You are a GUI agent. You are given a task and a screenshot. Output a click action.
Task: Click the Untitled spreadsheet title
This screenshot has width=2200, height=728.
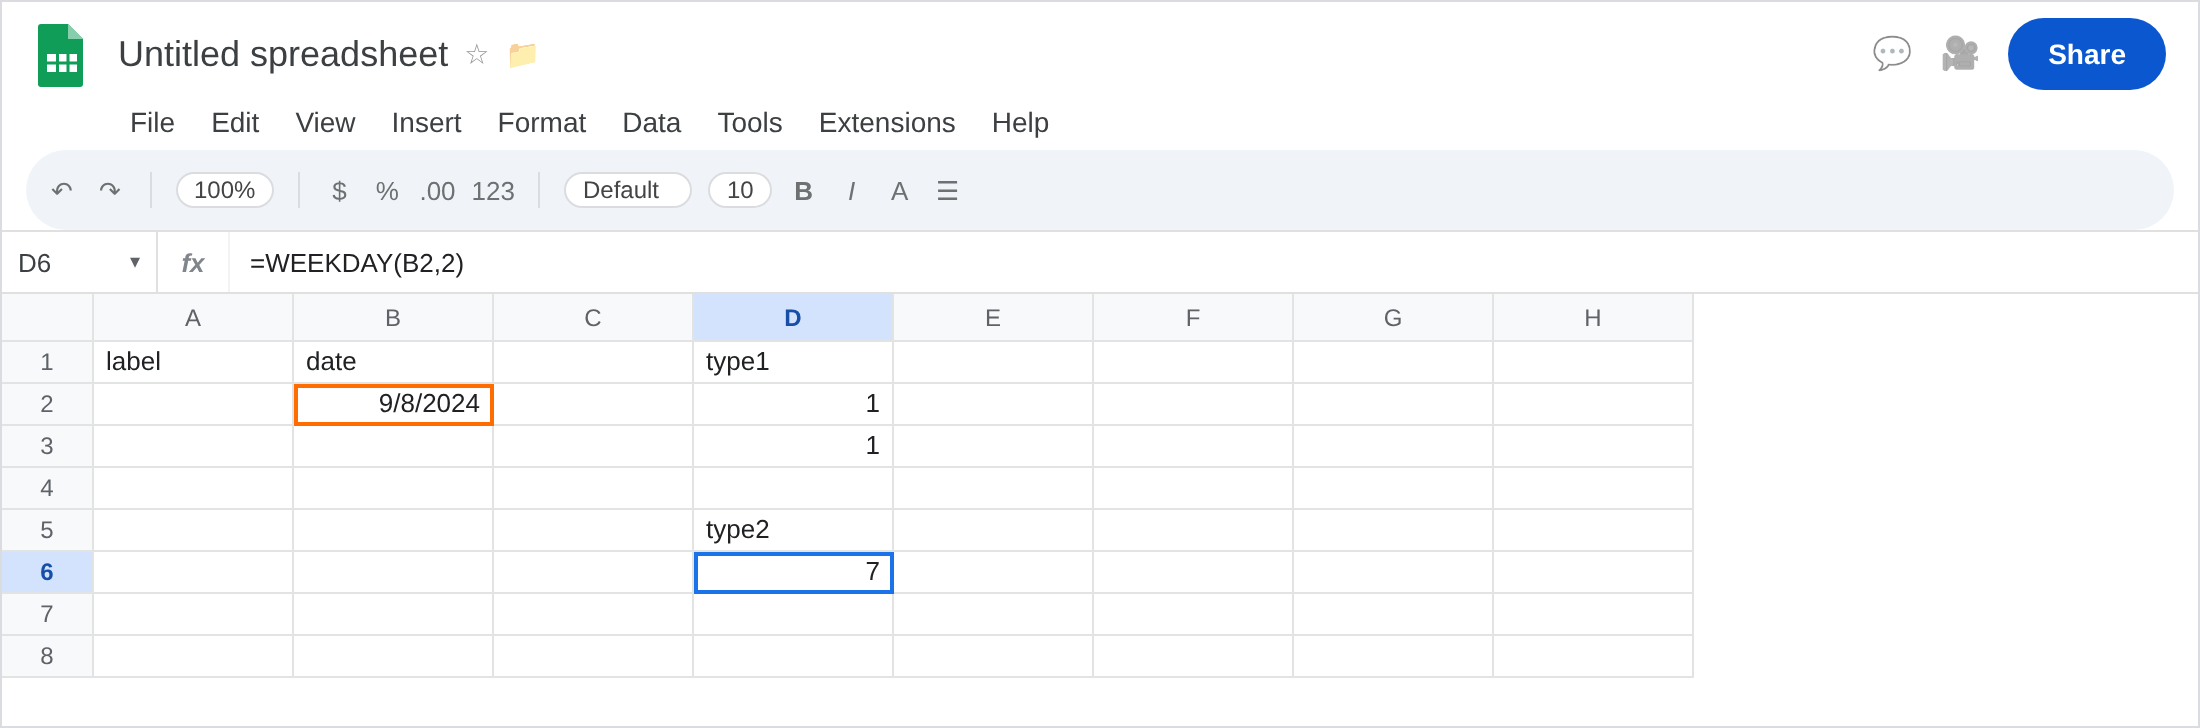pos(283,54)
